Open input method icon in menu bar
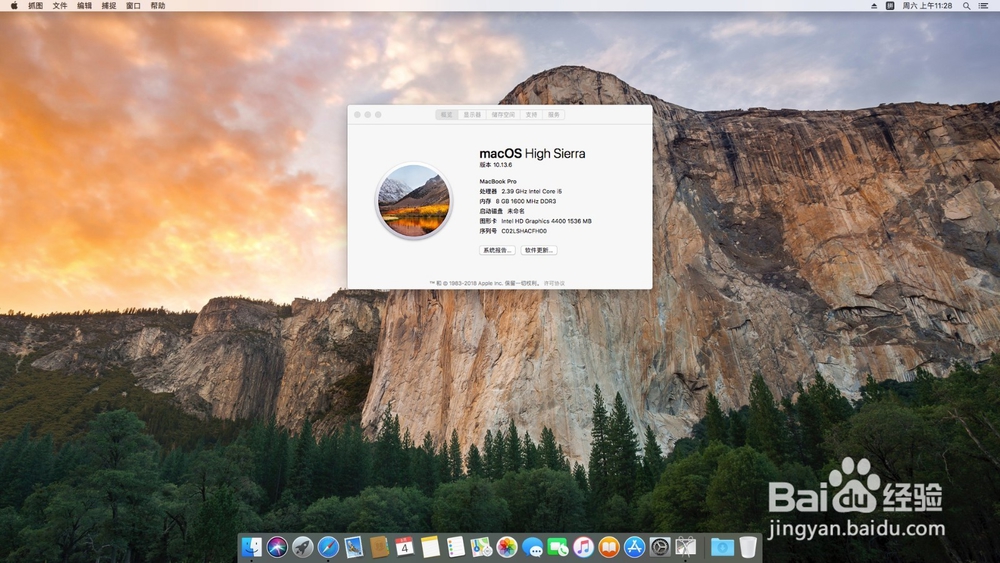This screenshot has height=563, width=1000. (x=890, y=5)
